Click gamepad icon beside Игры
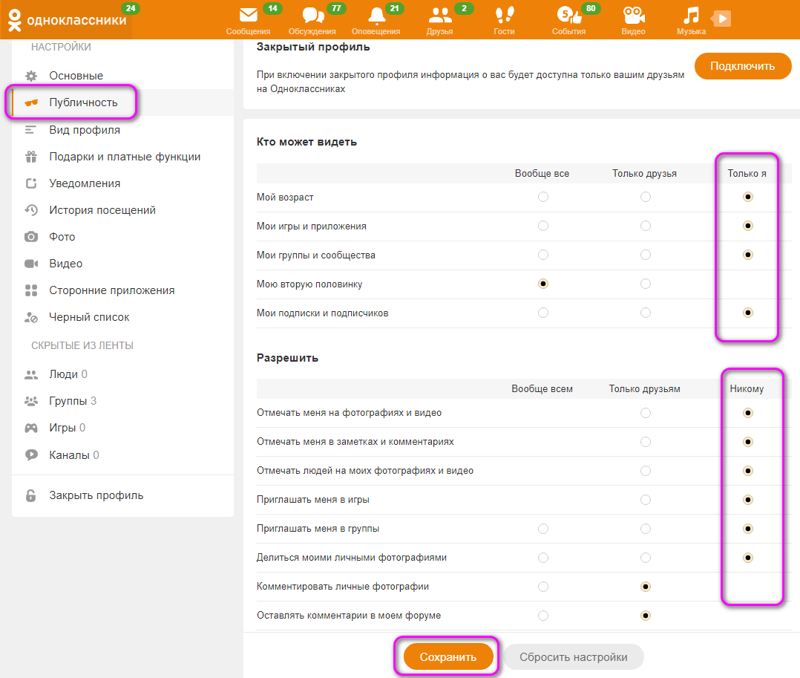The height and width of the screenshot is (678, 800). click(31, 428)
